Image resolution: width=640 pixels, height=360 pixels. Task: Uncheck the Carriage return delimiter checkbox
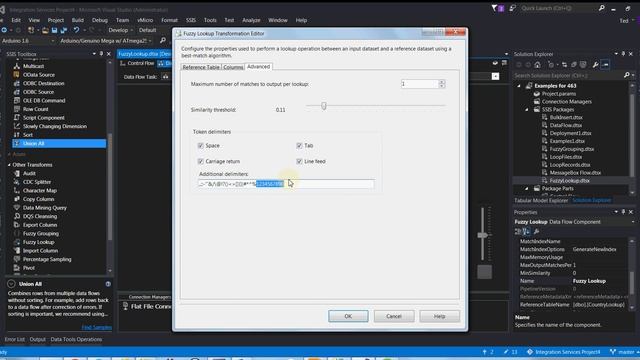point(200,162)
